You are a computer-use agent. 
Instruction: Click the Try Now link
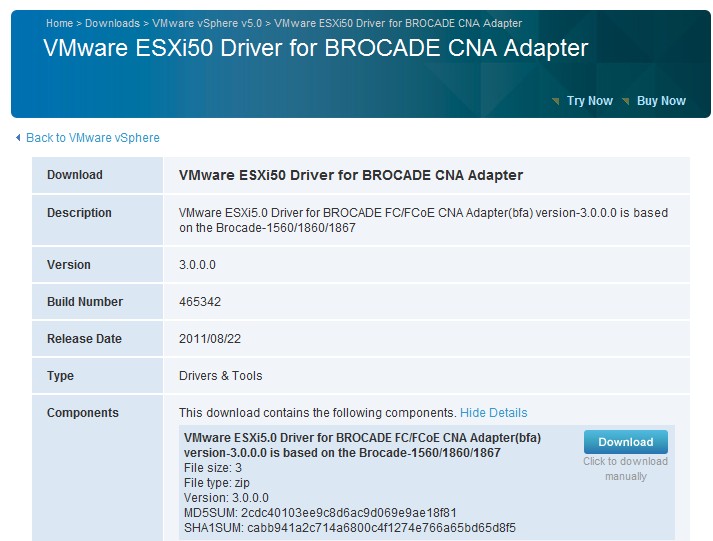pos(590,100)
